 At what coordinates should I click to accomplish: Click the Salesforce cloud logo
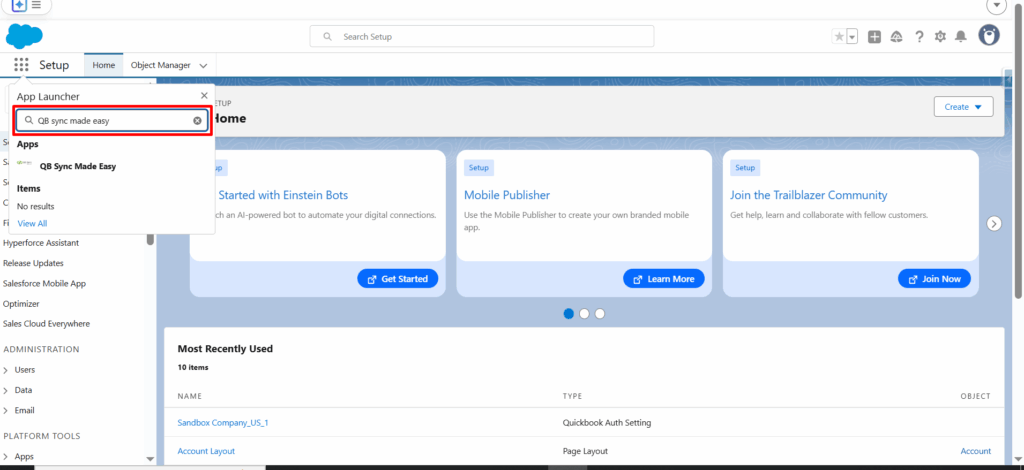(24, 36)
